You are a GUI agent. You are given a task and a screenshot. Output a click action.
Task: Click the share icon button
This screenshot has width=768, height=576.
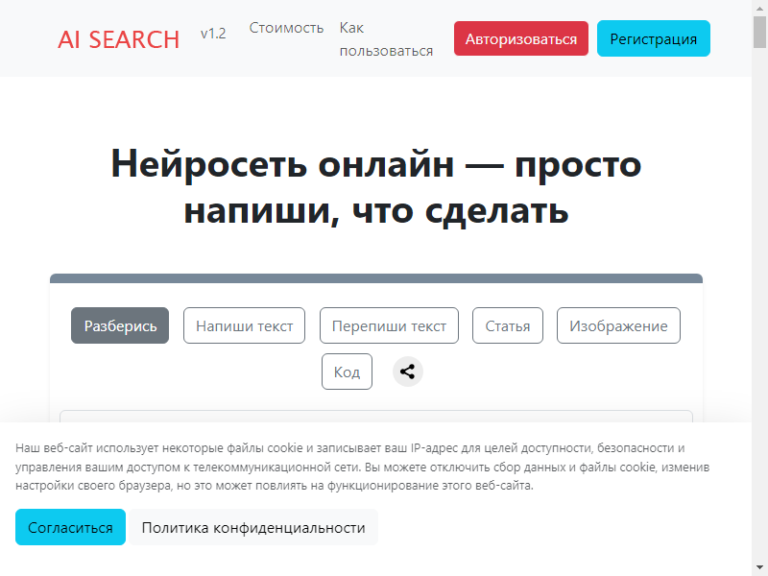click(408, 372)
